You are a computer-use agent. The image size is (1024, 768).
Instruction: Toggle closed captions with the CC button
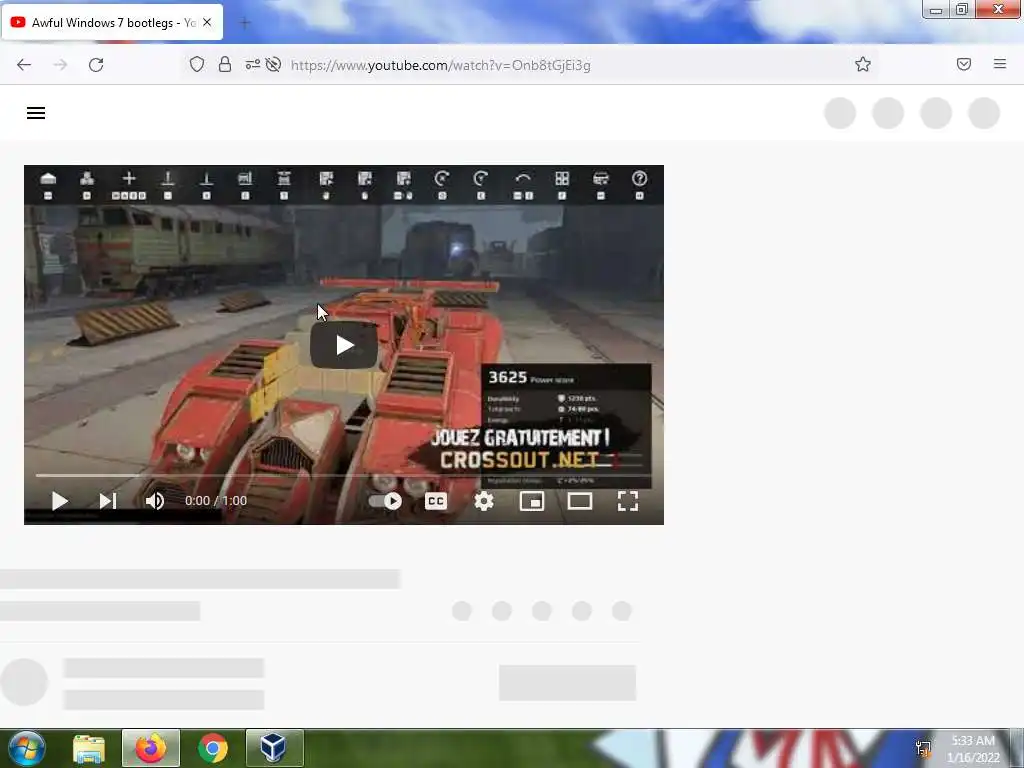[x=436, y=501]
